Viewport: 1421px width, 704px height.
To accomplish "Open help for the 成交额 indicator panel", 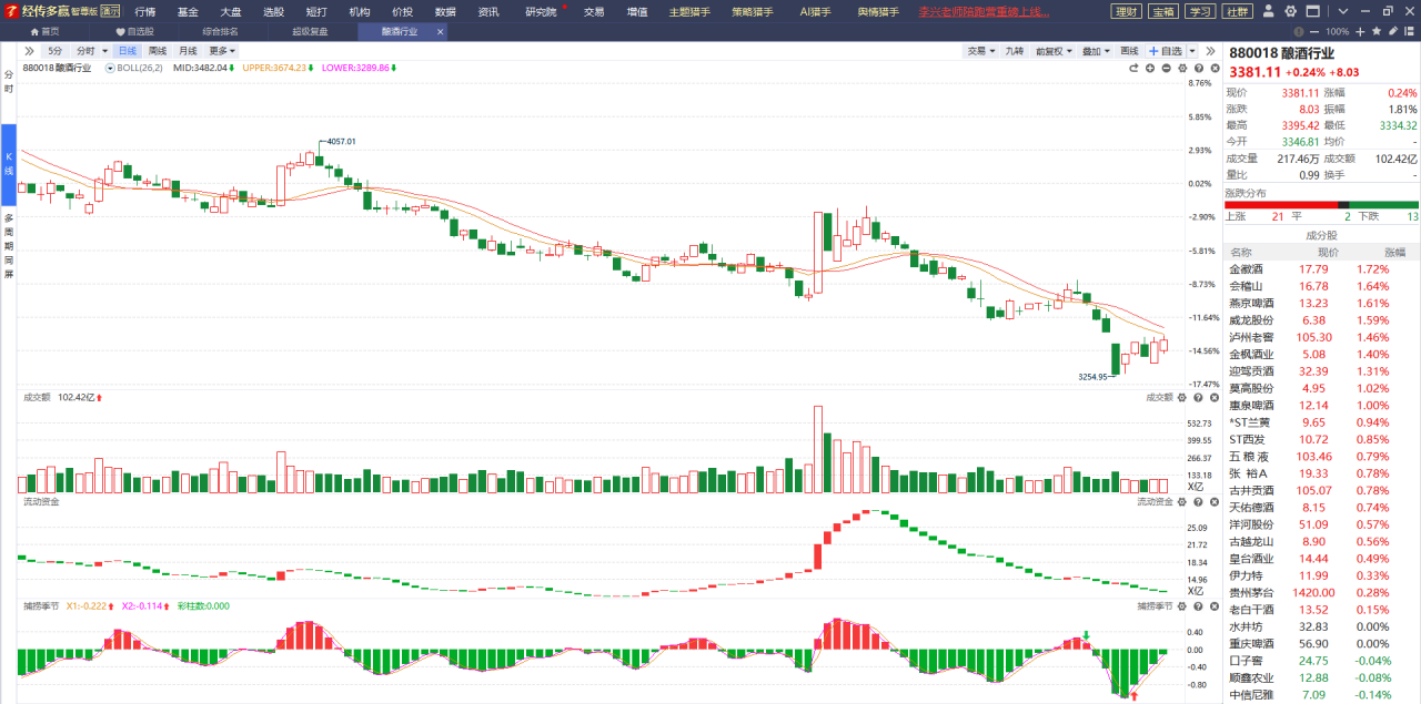I will pyautogui.click(x=1198, y=397).
